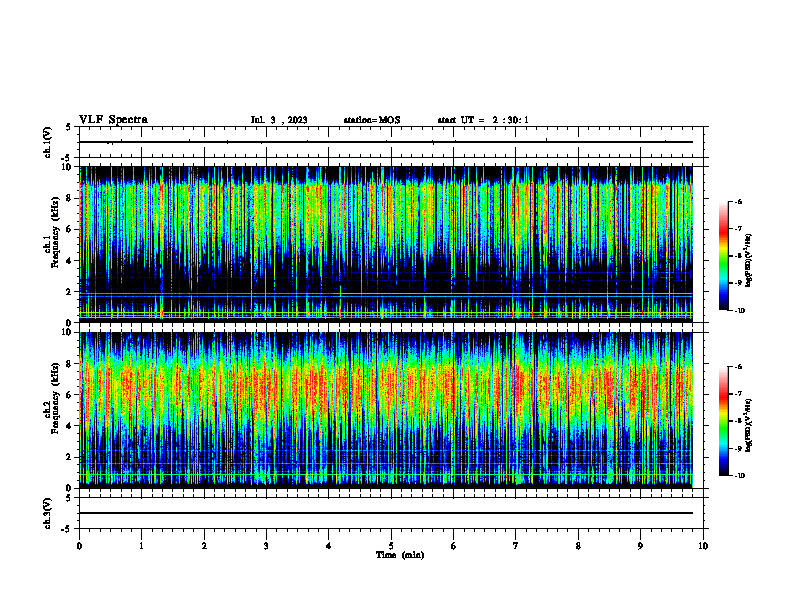
Task: Click the time-axis tick label "5"
Action: 391,546
